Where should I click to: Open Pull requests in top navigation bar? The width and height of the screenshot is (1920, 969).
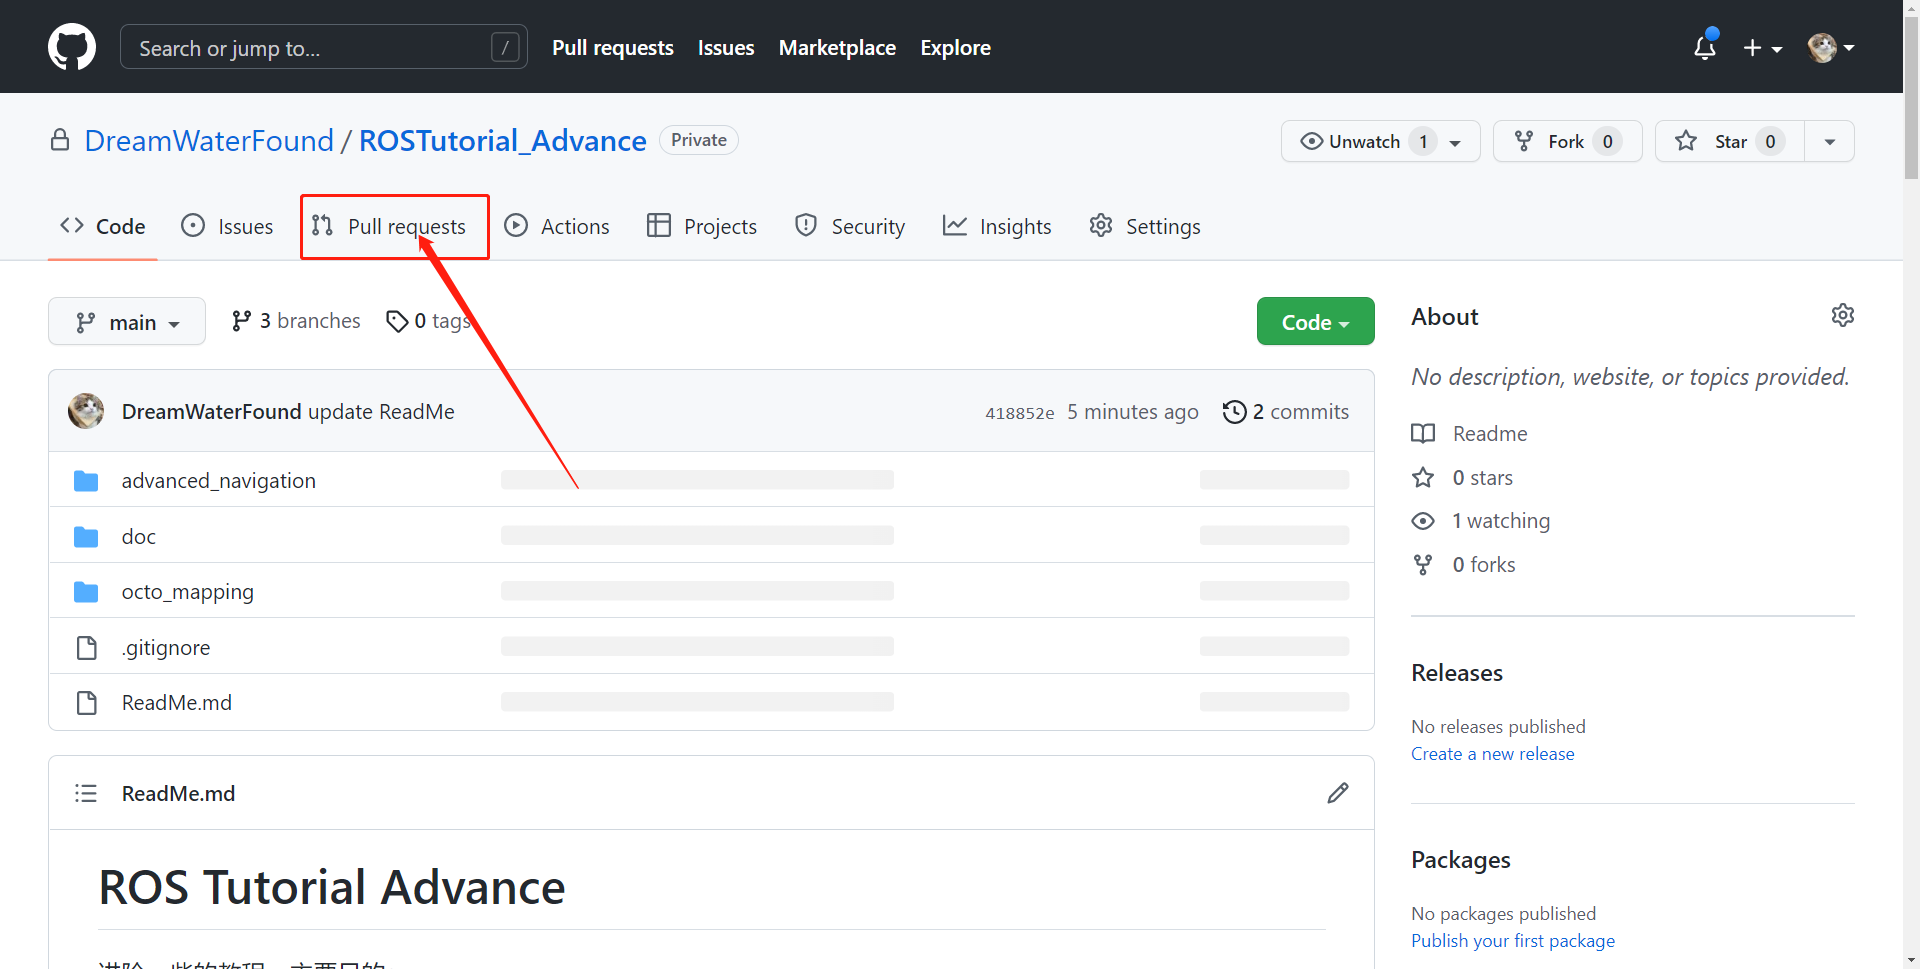[613, 47]
